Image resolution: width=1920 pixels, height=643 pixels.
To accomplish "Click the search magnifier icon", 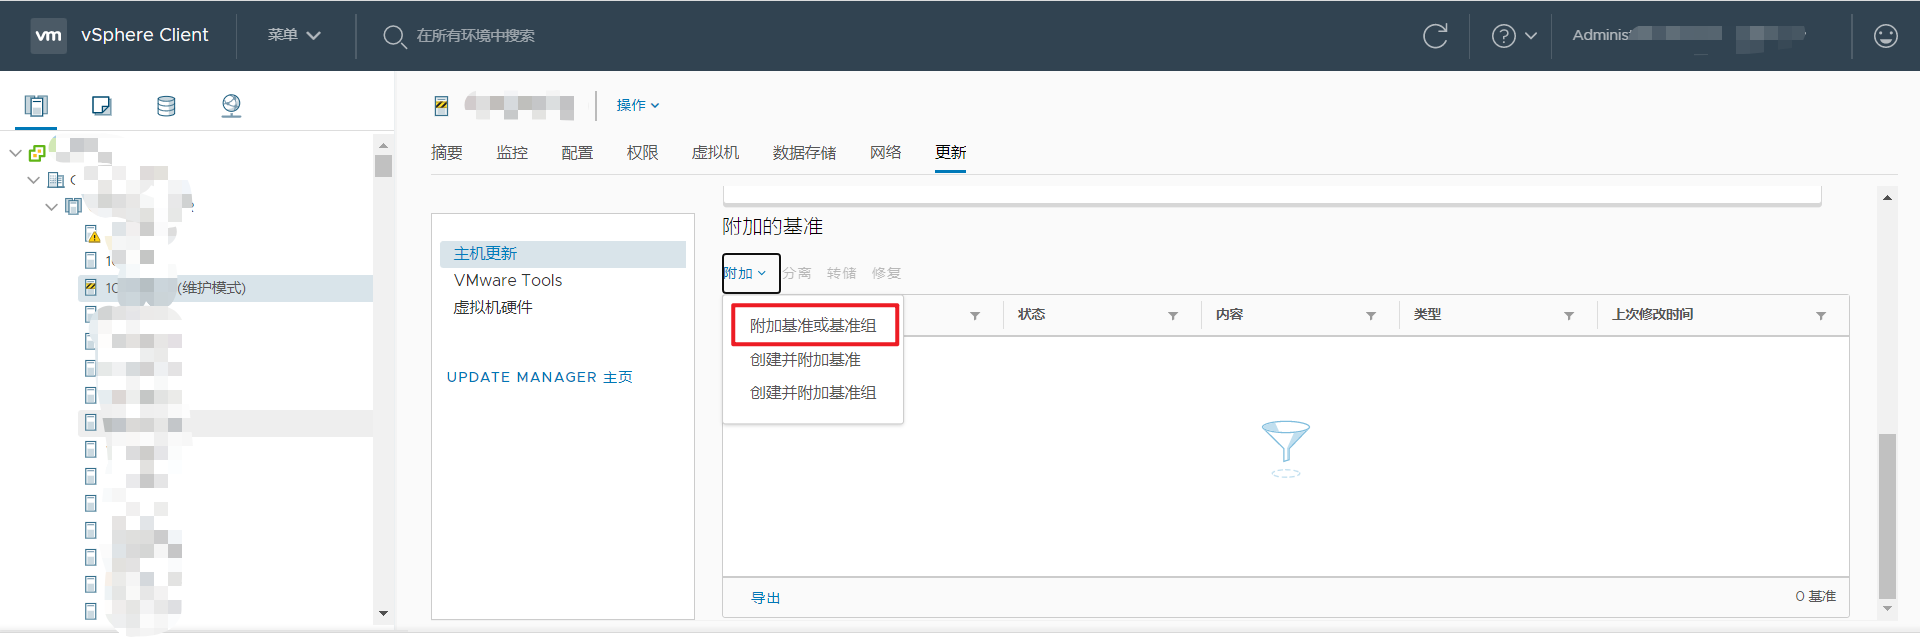I will point(394,37).
